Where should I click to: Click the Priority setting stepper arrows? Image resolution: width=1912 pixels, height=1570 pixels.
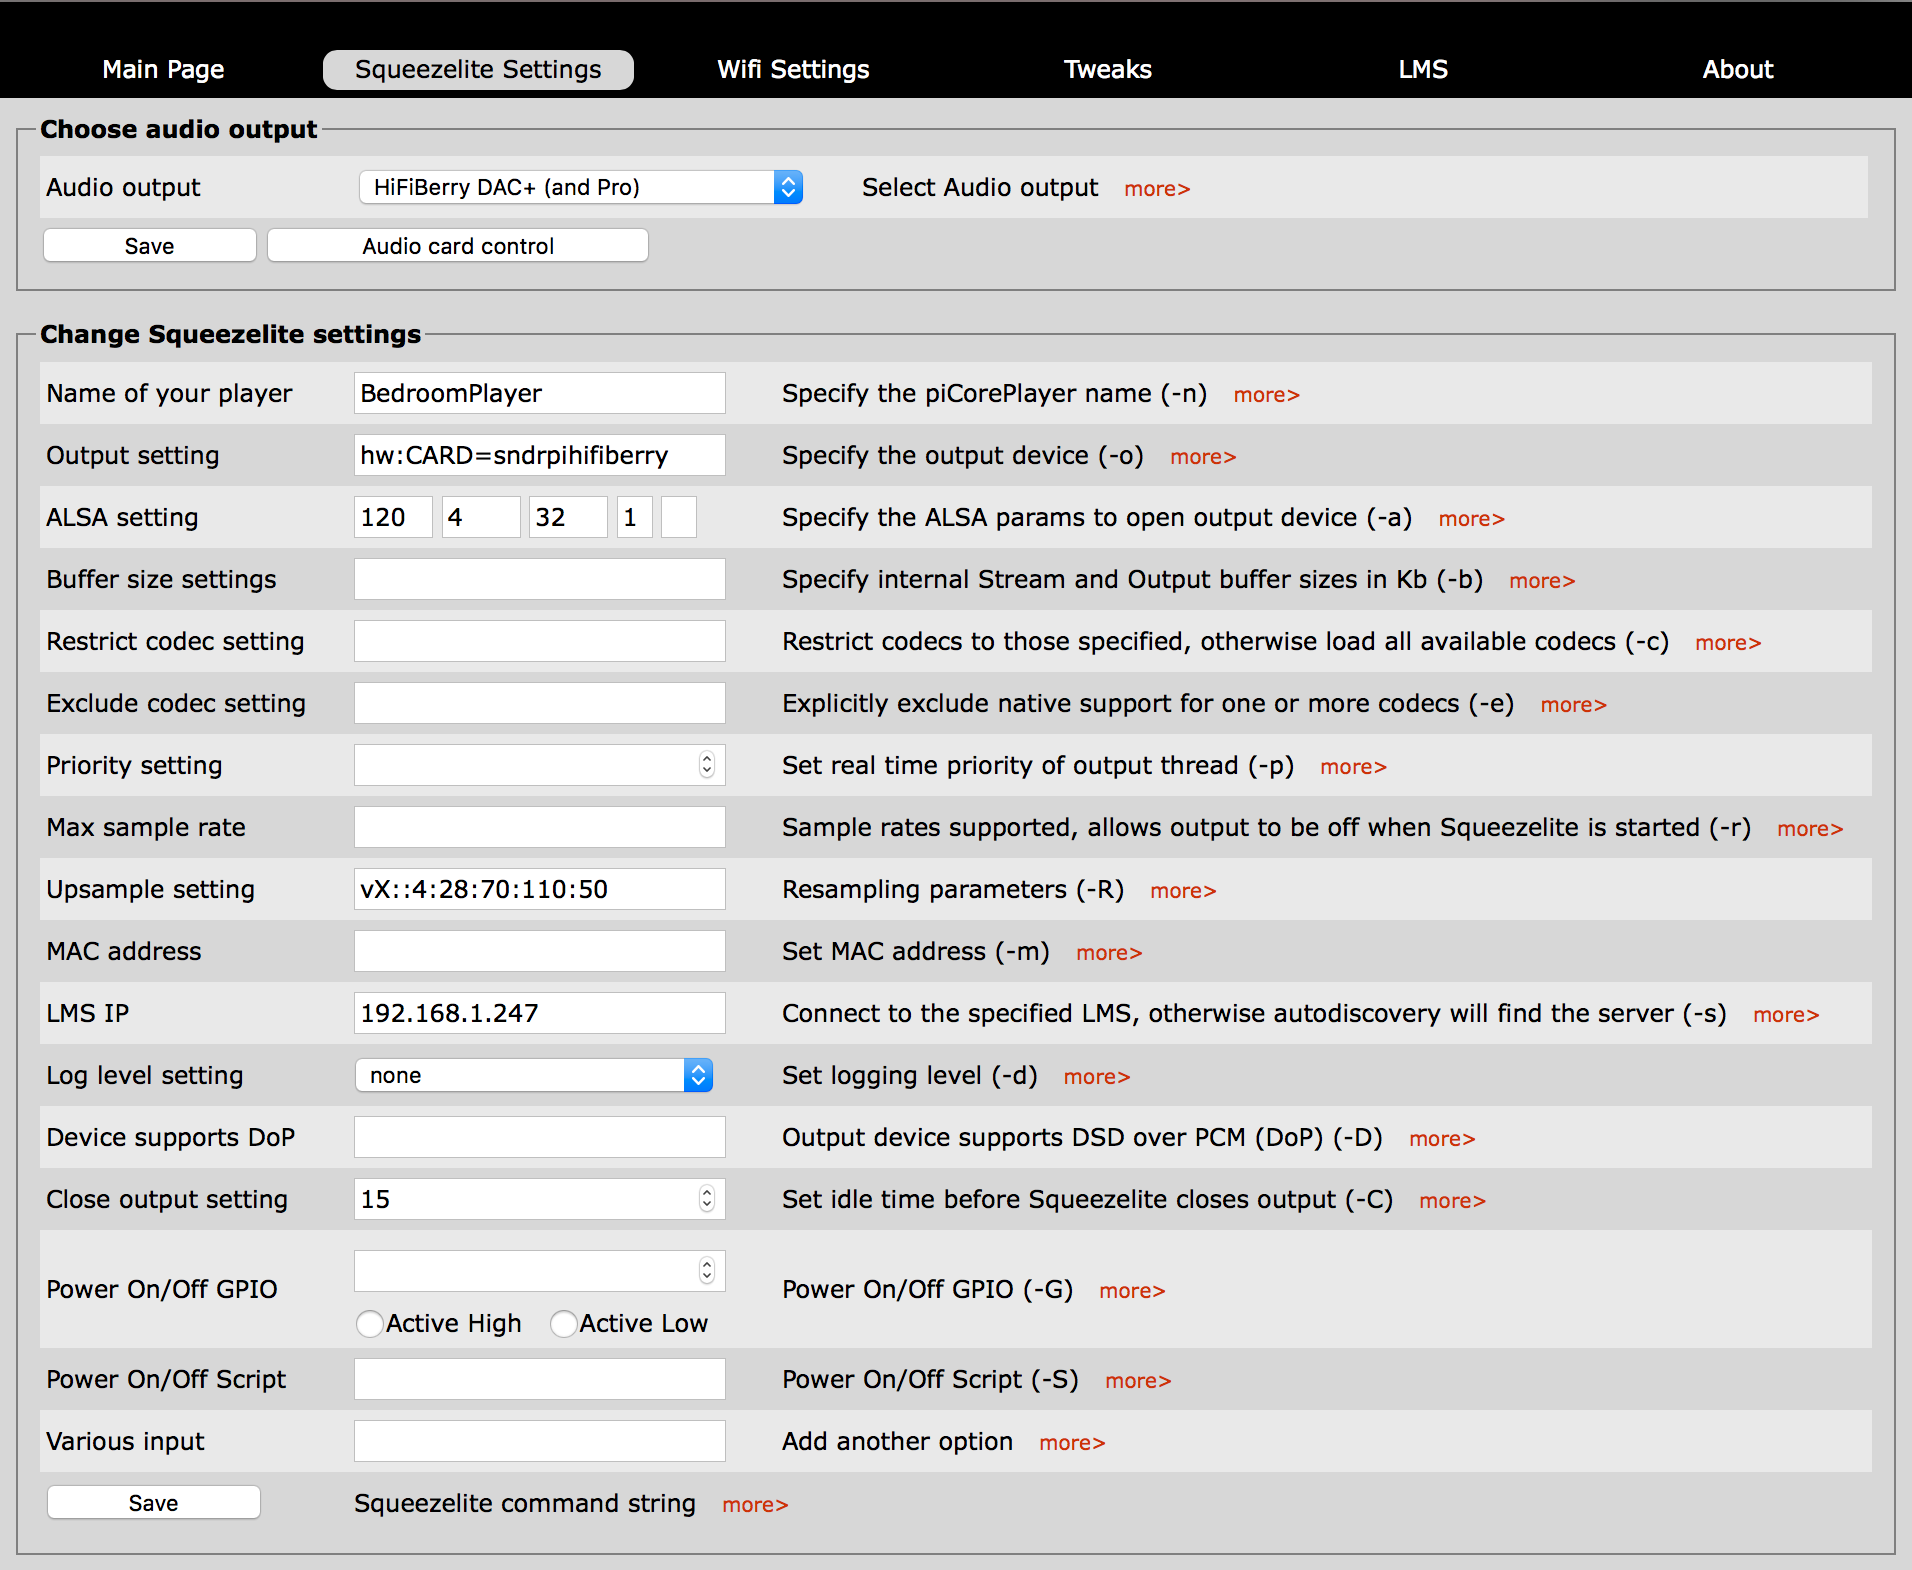pyautogui.click(x=707, y=765)
